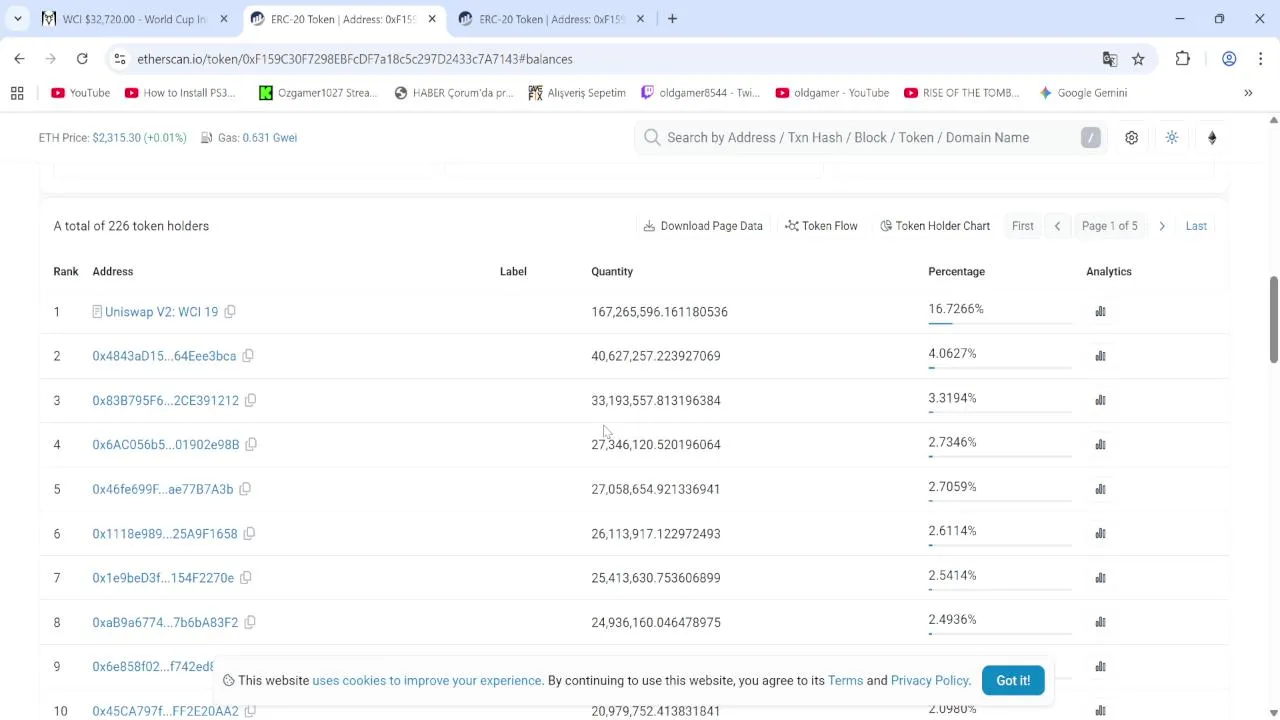Viewport: 1280px width, 720px height.
Task: Toggle Etherscan light/dark theme sun icon
Action: tap(1172, 138)
